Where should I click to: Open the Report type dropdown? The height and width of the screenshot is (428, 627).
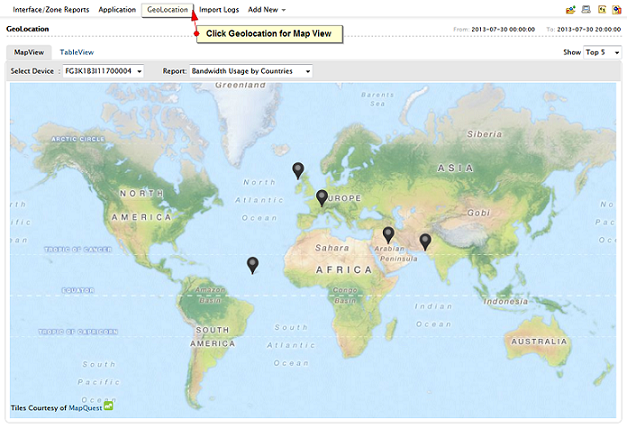click(x=251, y=71)
